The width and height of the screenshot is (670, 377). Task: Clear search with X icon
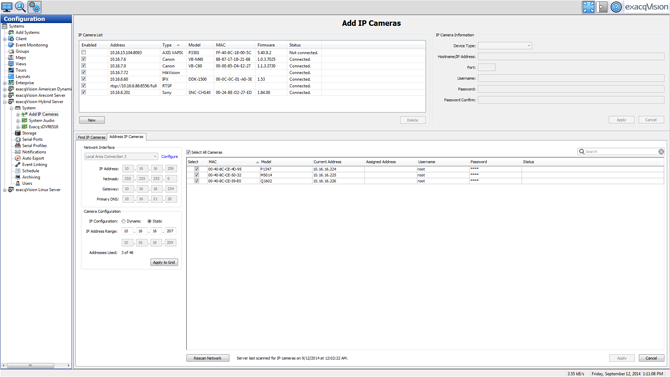(x=661, y=152)
